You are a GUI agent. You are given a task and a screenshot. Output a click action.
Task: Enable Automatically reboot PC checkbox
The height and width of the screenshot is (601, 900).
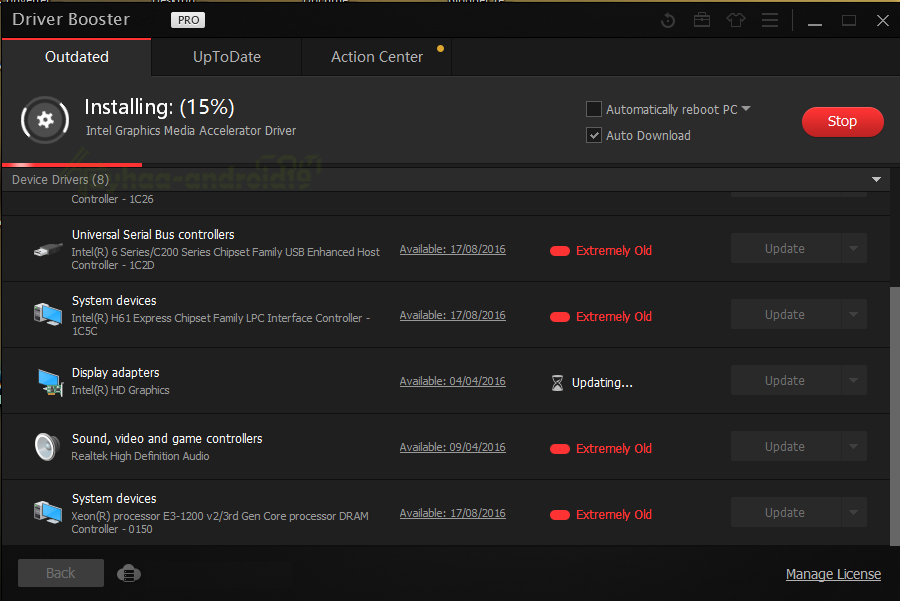pyautogui.click(x=594, y=109)
